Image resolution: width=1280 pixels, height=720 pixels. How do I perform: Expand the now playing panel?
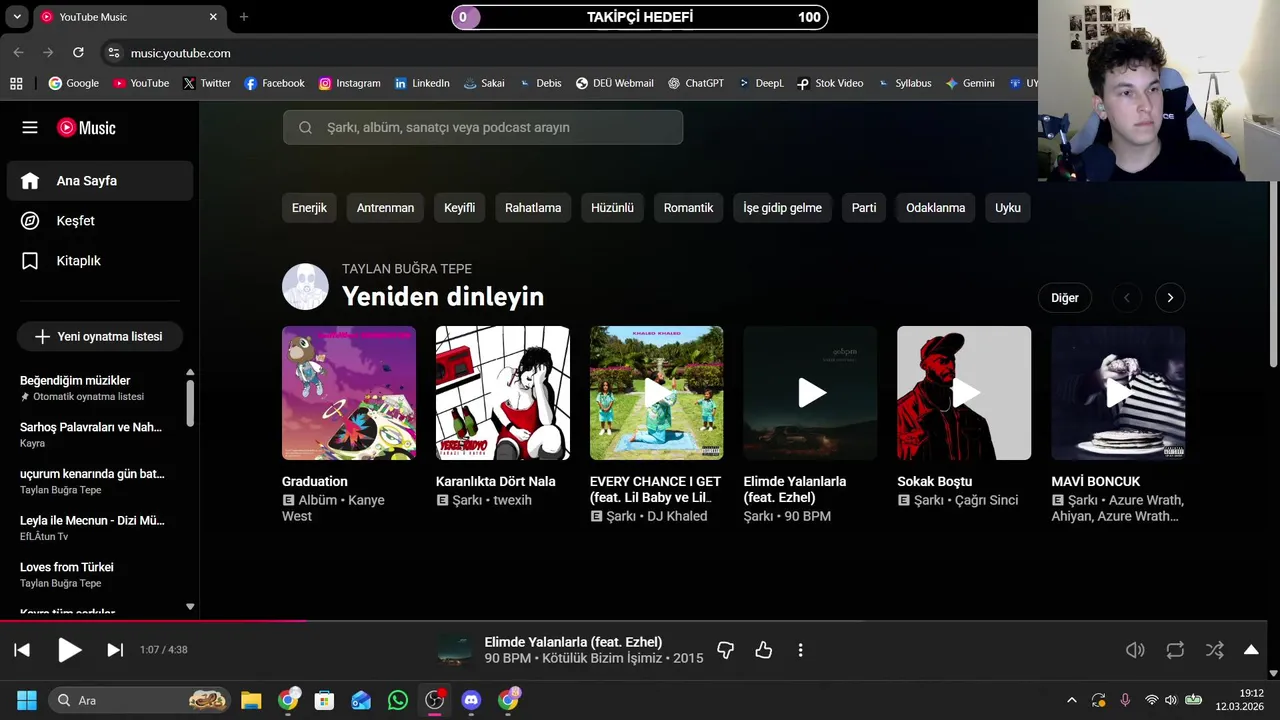point(1251,650)
